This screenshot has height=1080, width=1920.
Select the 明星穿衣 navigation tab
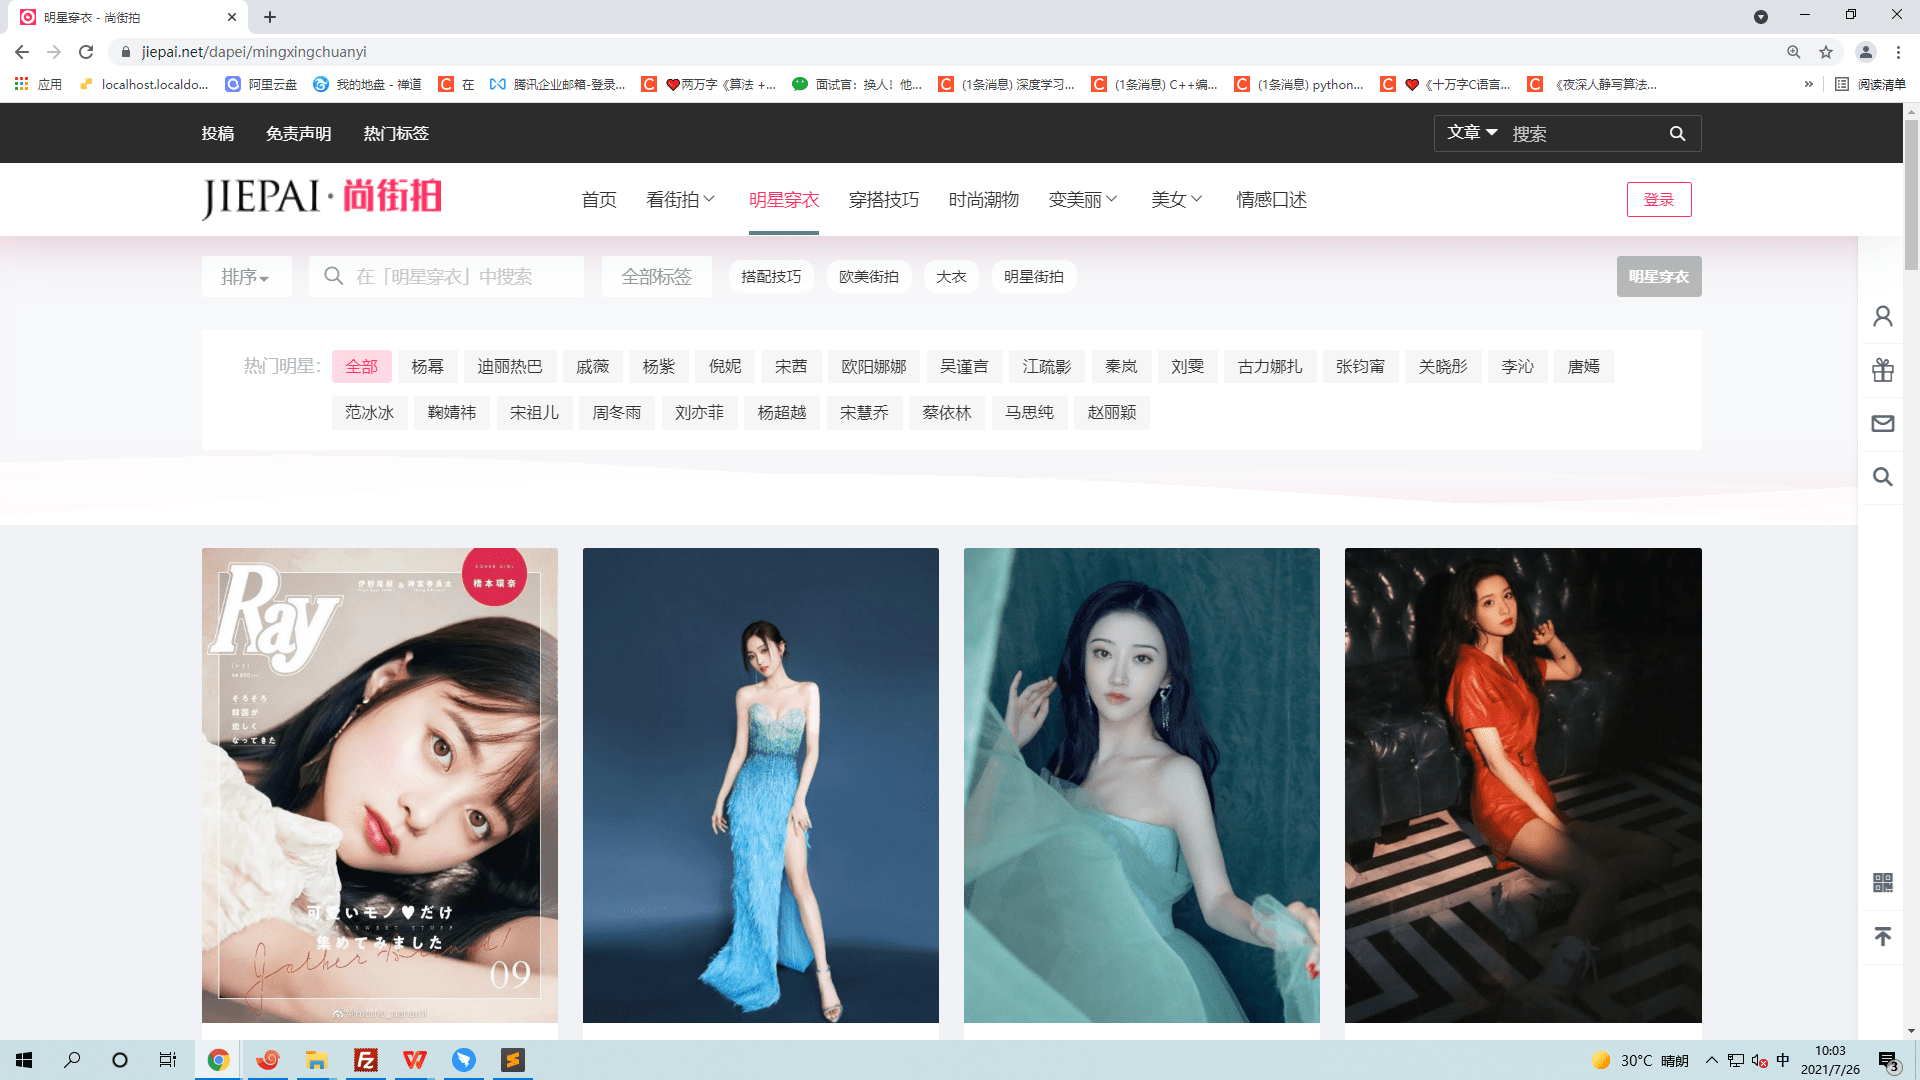784,200
